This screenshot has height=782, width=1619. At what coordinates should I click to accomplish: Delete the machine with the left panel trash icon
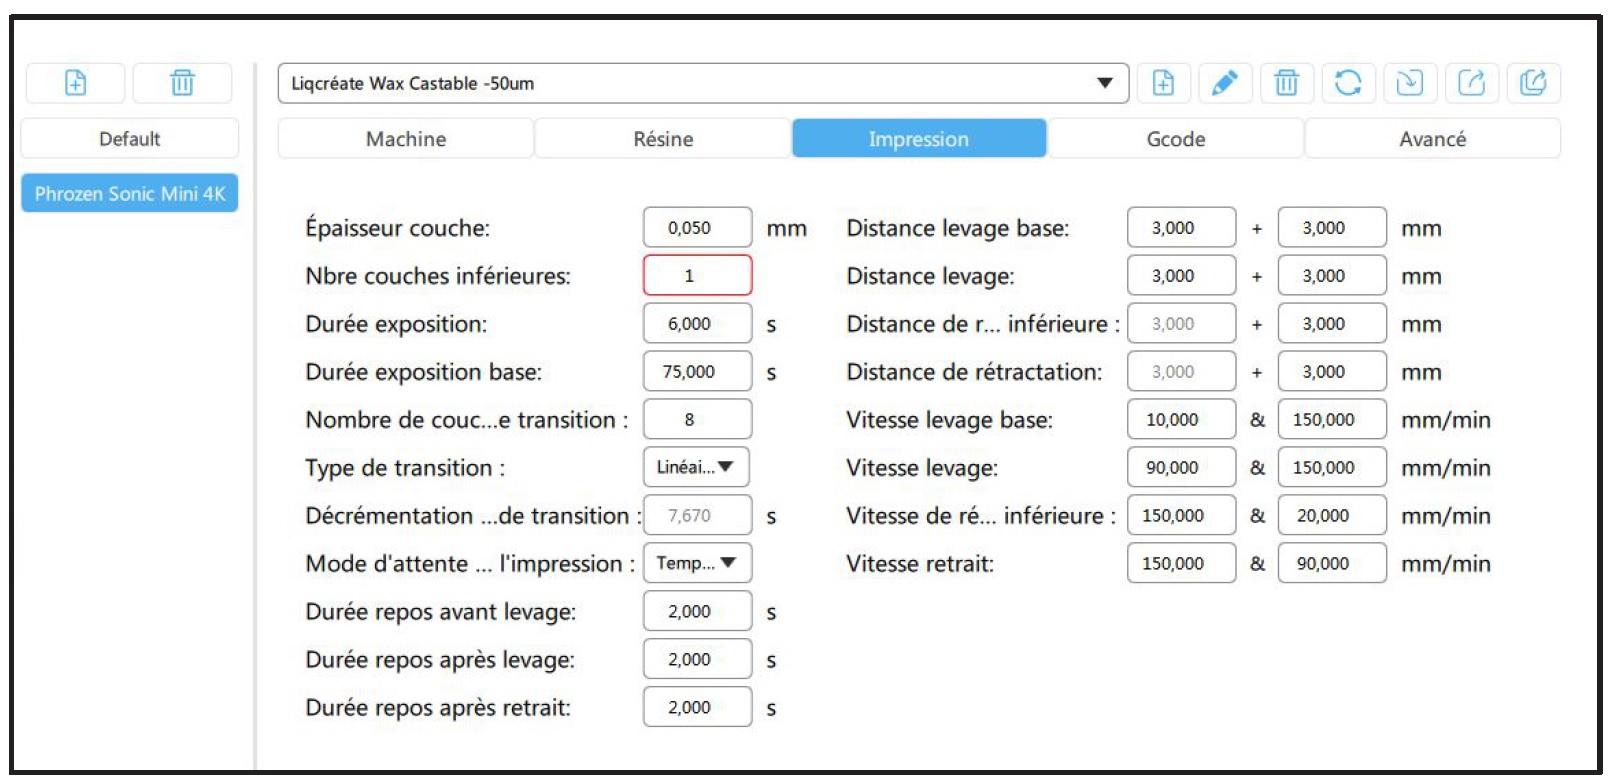(182, 83)
